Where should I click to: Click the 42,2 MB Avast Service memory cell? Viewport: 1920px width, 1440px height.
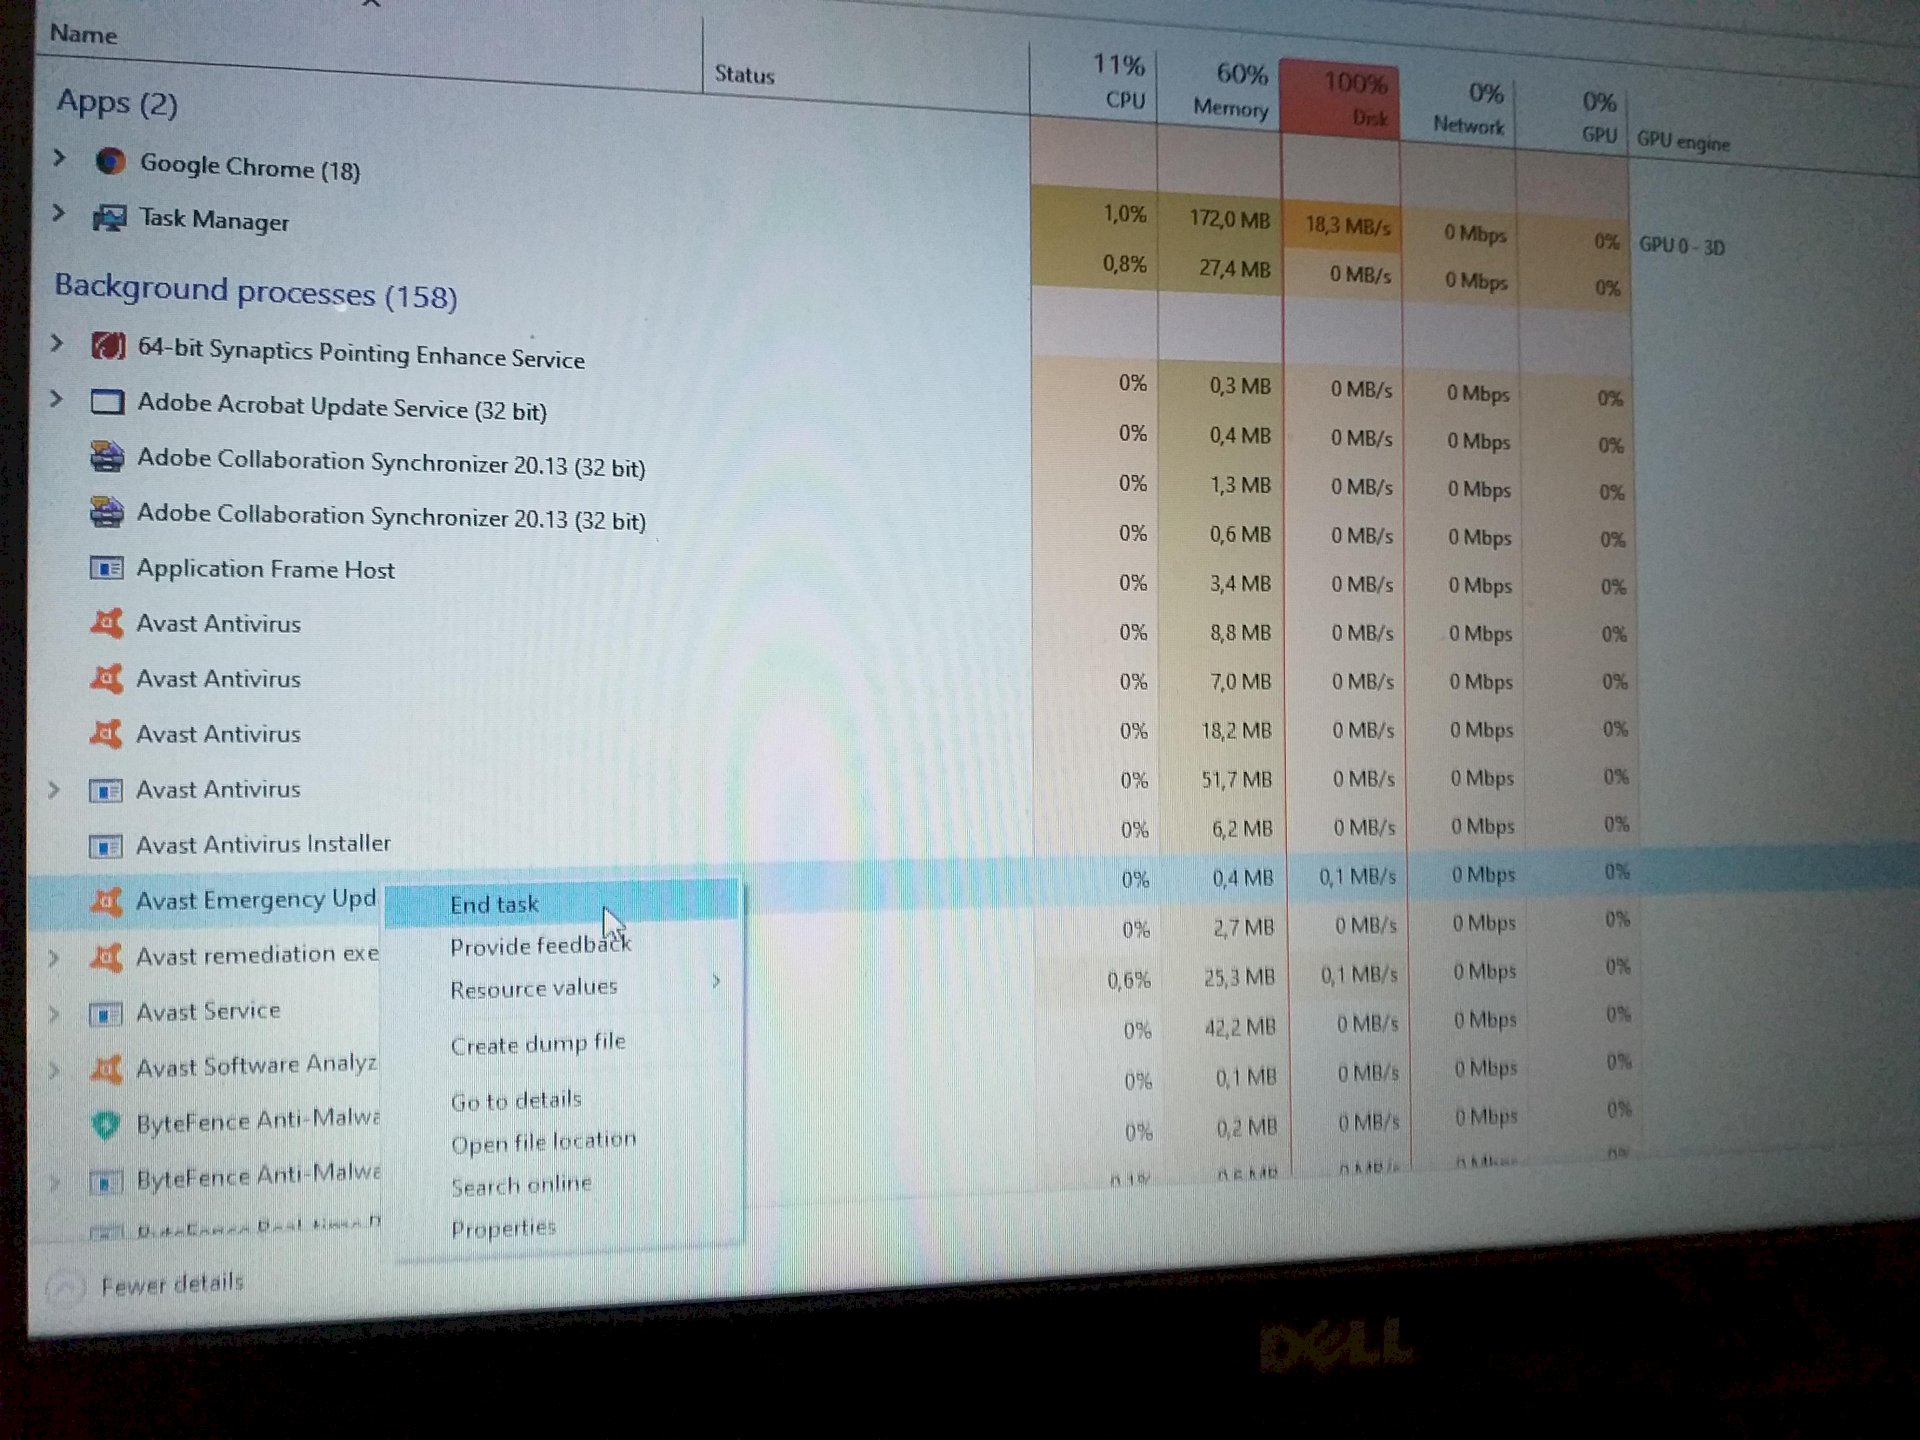[x=1240, y=1027]
